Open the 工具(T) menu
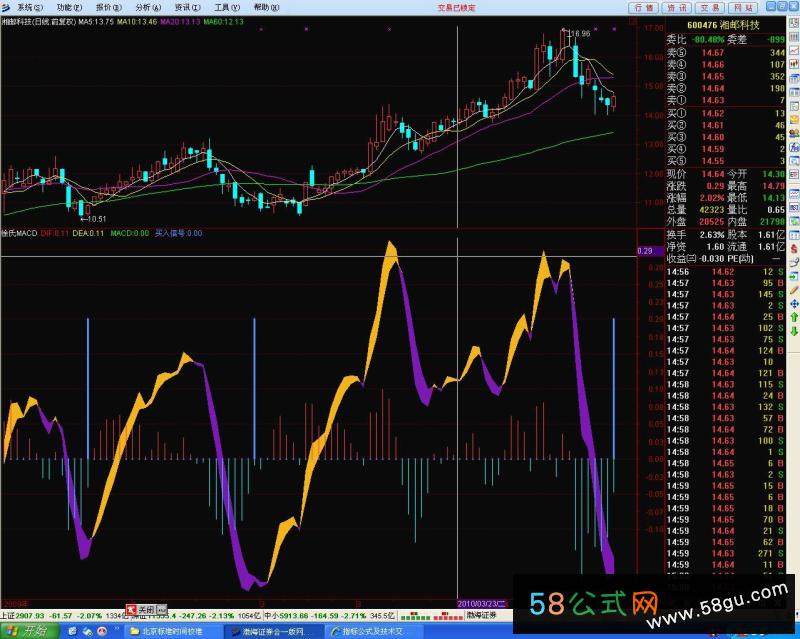Image resolution: width=800 pixels, height=639 pixels. click(x=227, y=8)
